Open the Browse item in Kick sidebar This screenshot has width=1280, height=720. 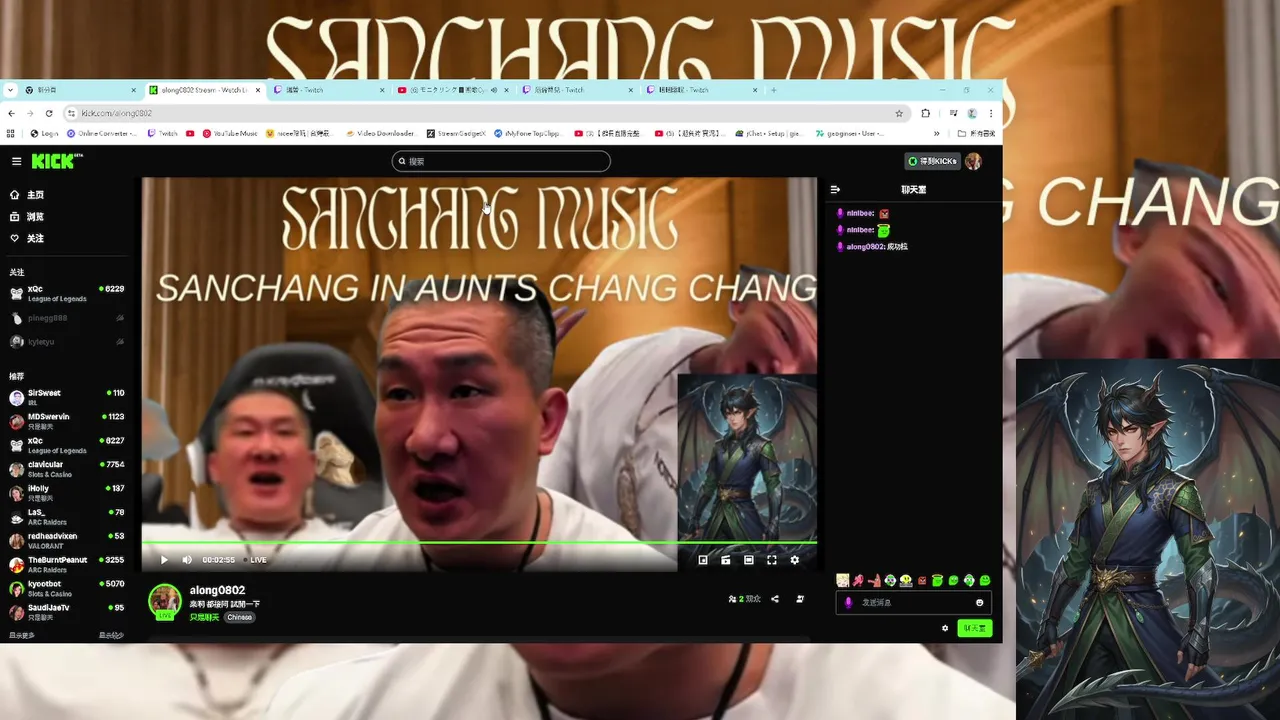click(x=27, y=217)
